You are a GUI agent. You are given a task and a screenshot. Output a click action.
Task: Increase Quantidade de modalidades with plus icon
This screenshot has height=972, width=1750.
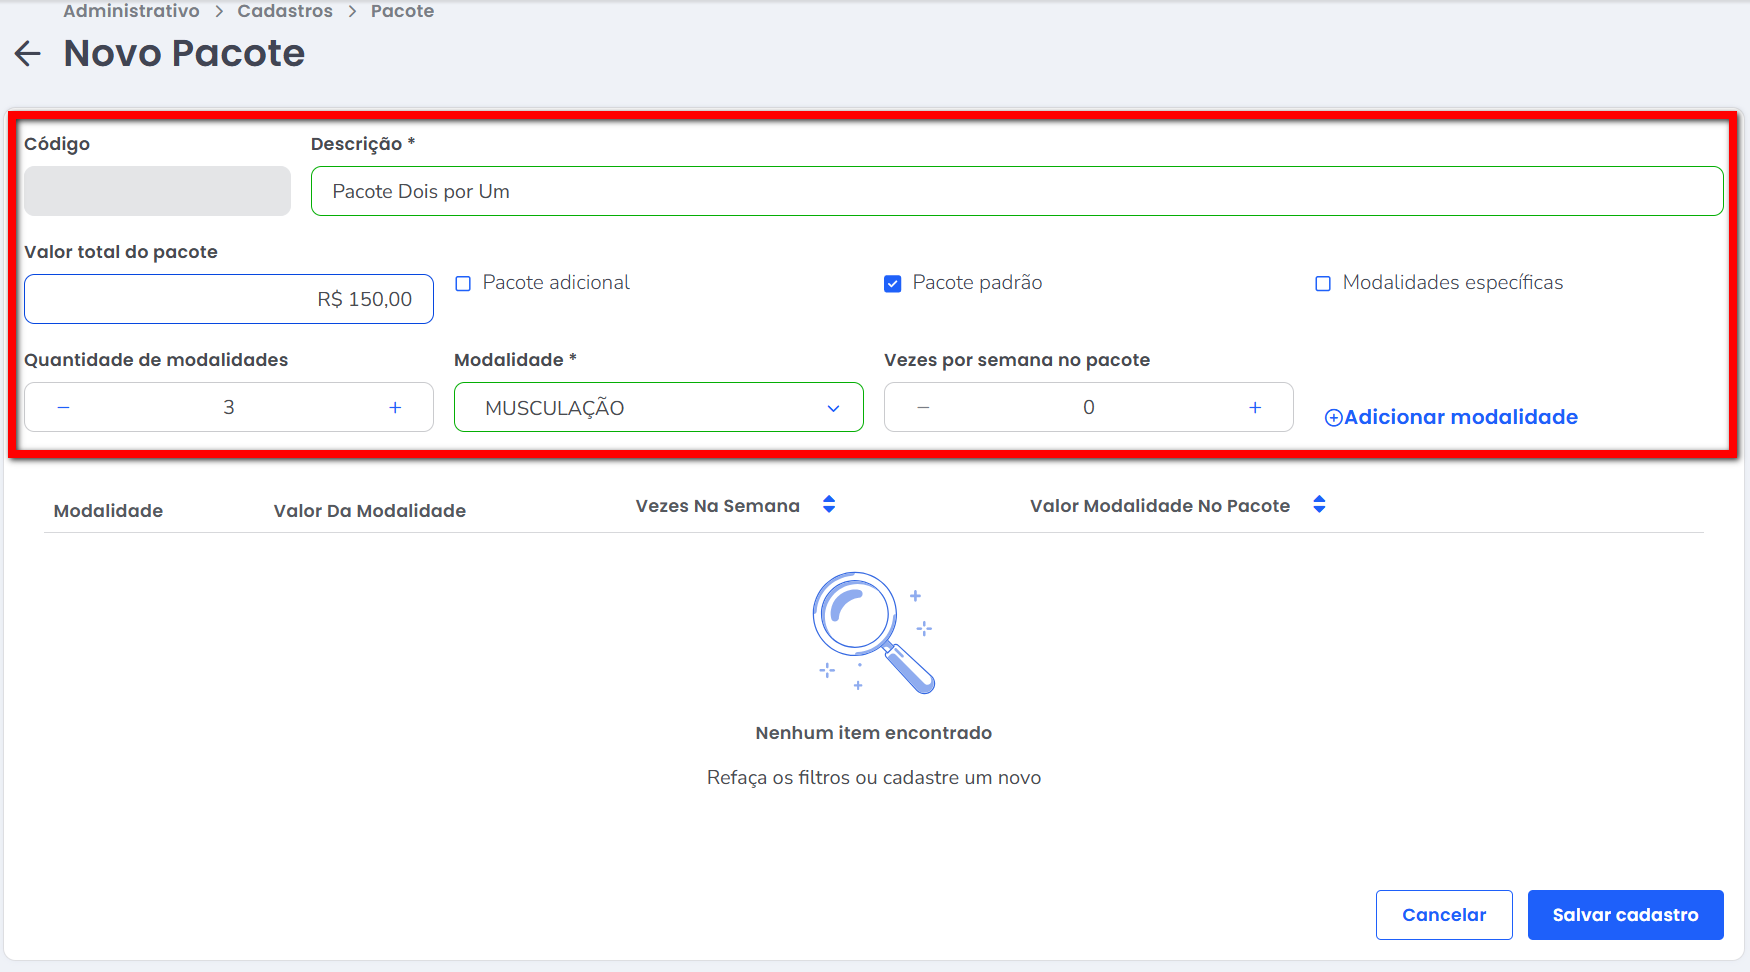pyautogui.click(x=395, y=407)
